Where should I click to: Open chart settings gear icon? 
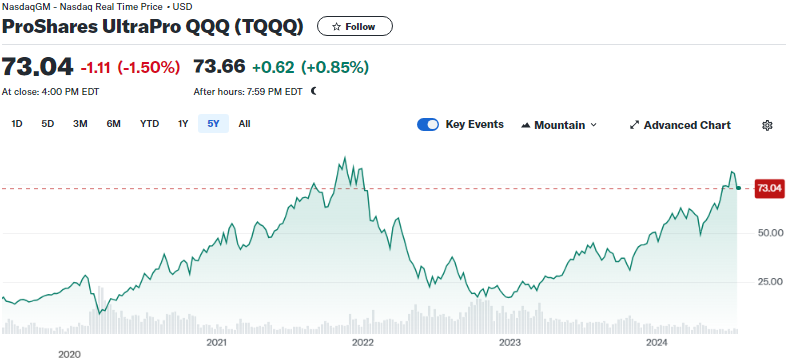point(766,125)
